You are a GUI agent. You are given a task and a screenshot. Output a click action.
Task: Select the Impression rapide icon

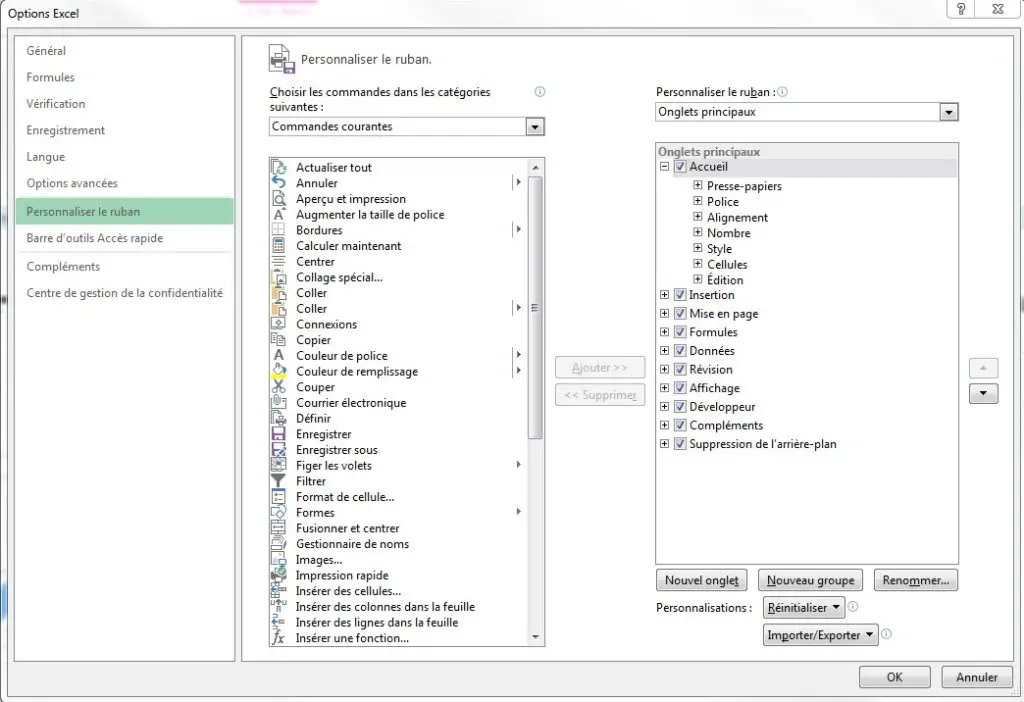tap(279, 575)
